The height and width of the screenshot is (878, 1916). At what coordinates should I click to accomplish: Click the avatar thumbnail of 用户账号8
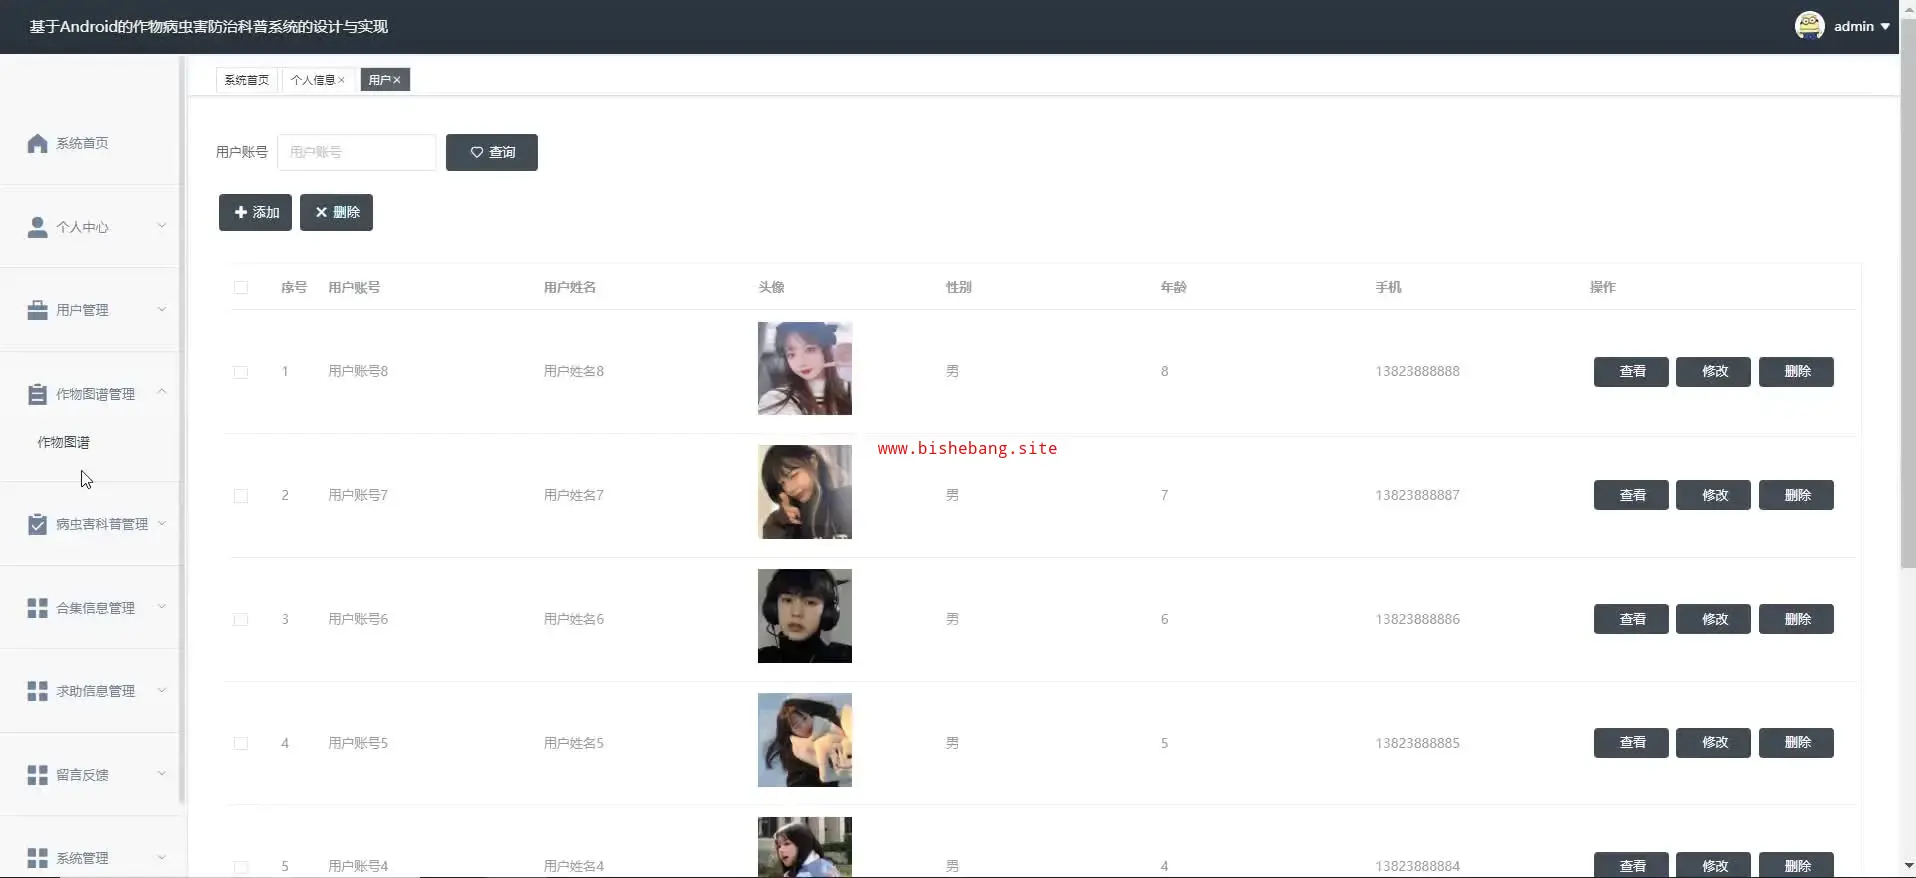pyautogui.click(x=805, y=368)
